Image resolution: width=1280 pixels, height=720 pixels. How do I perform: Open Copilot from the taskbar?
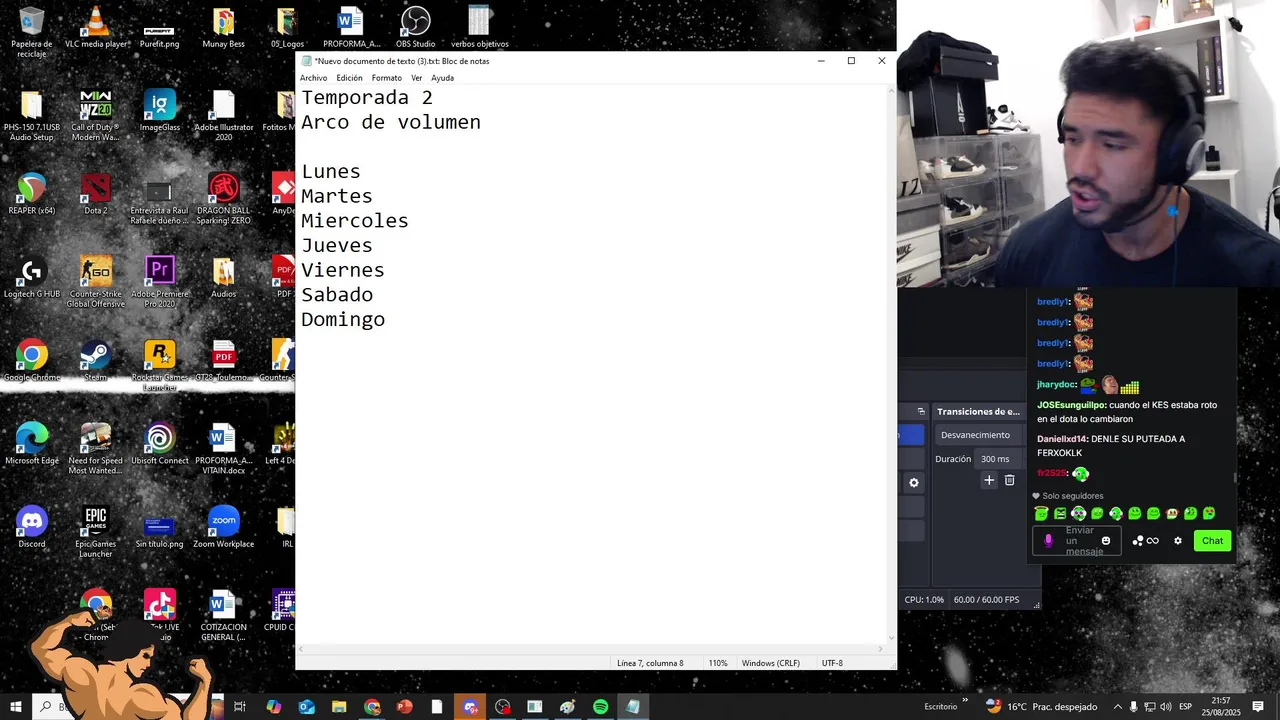(274, 707)
